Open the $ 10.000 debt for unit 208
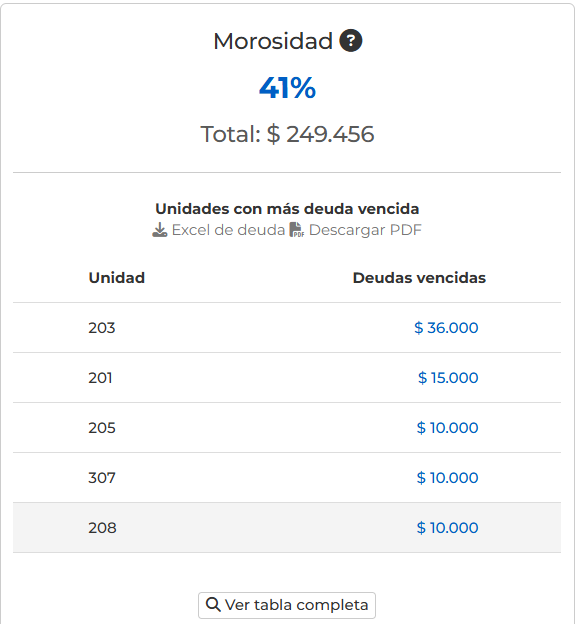The image size is (577, 624). pos(447,528)
